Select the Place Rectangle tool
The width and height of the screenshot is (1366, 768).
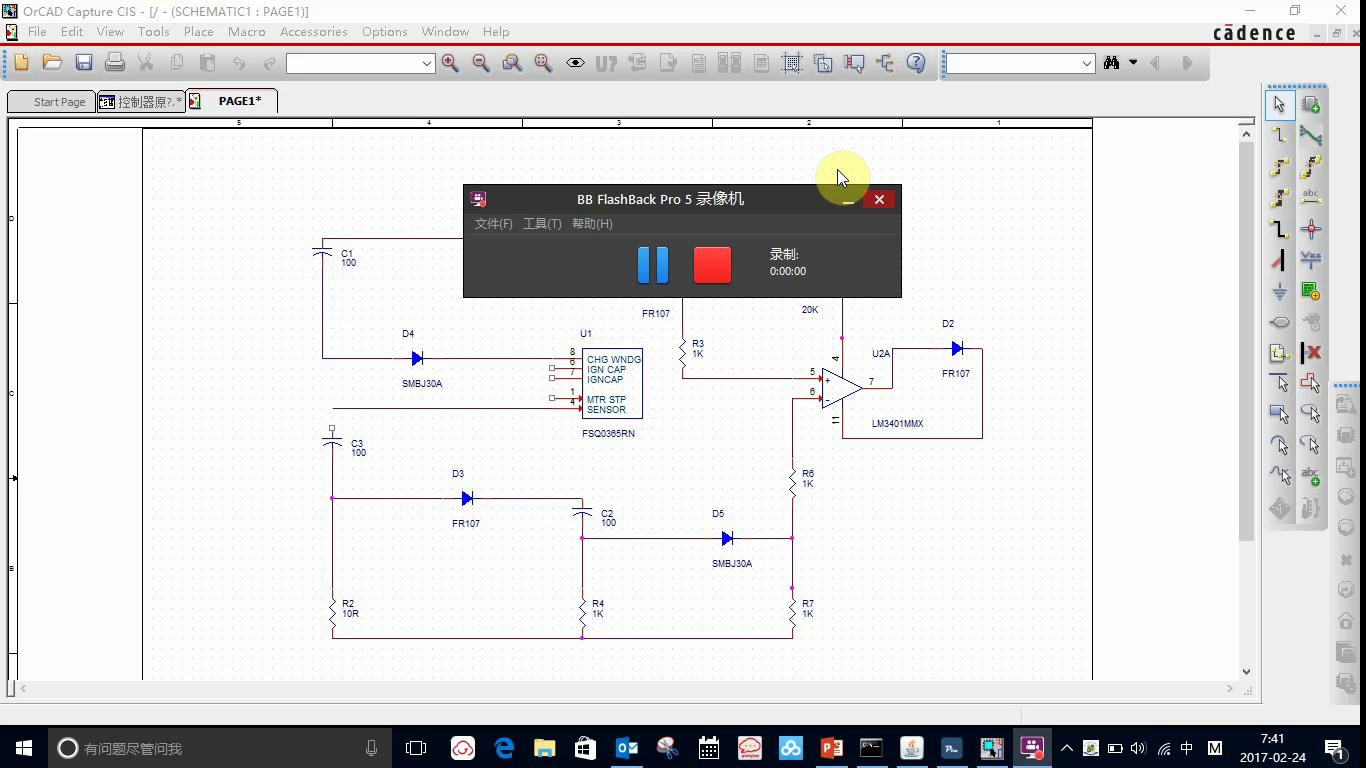click(x=1279, y=414)
